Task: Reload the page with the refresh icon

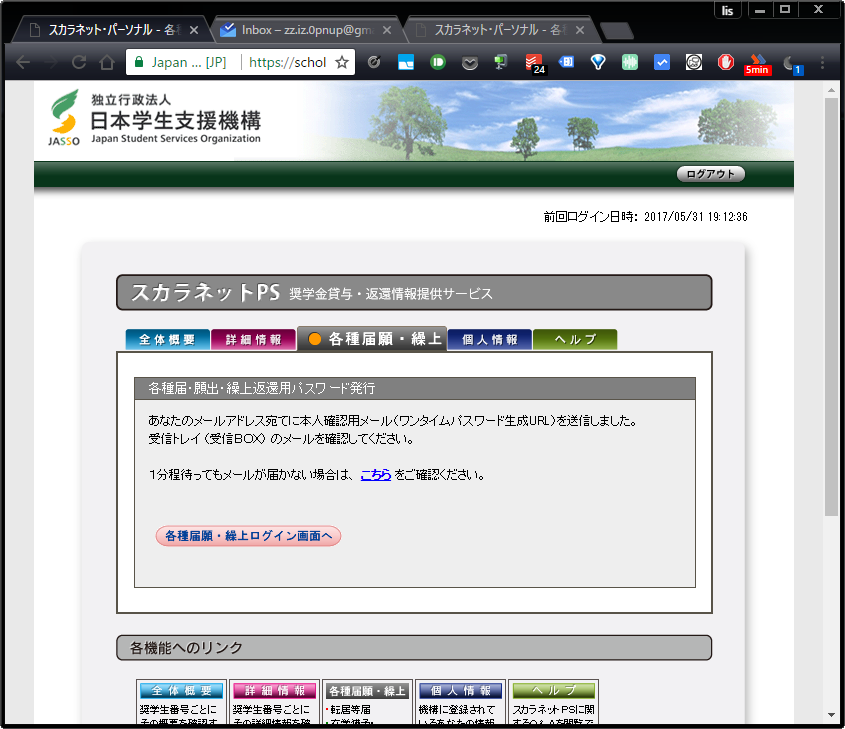Action: coord(79,63)
